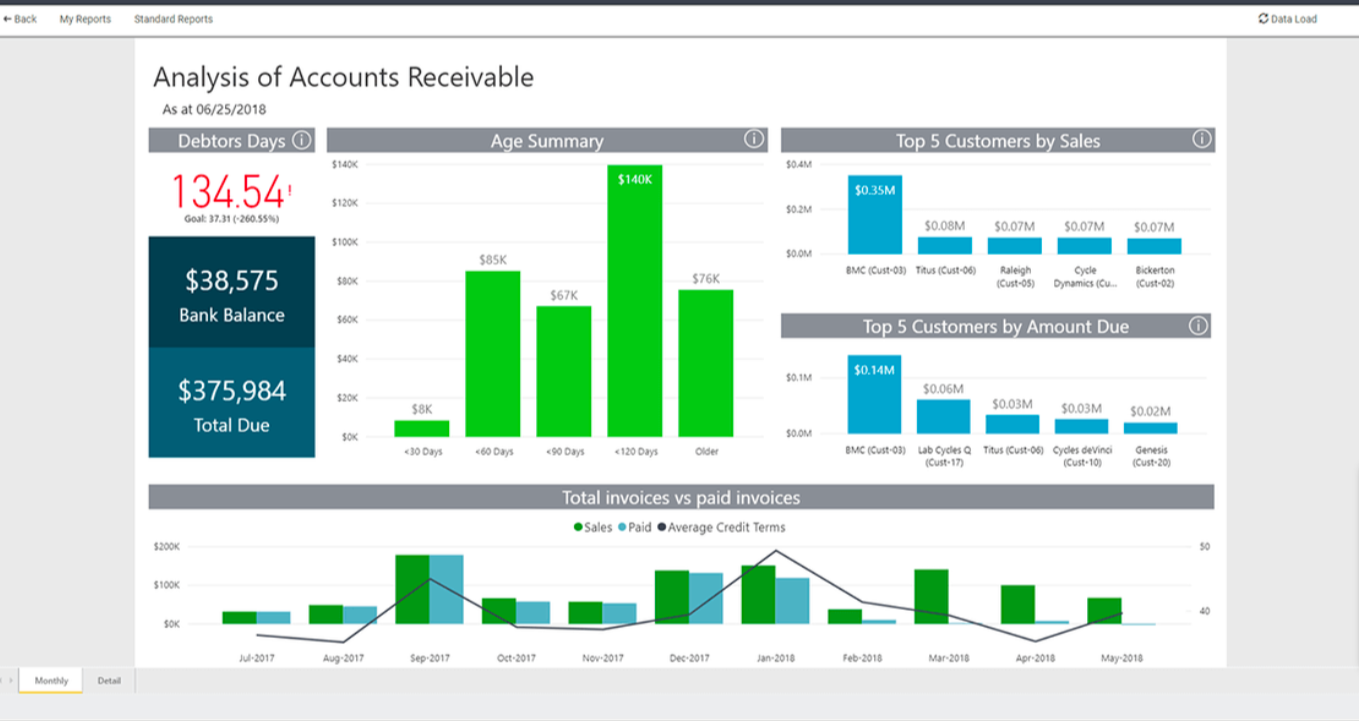
Task: Select the Older bar in Age Summary
Action: click(x=706, y=363)
